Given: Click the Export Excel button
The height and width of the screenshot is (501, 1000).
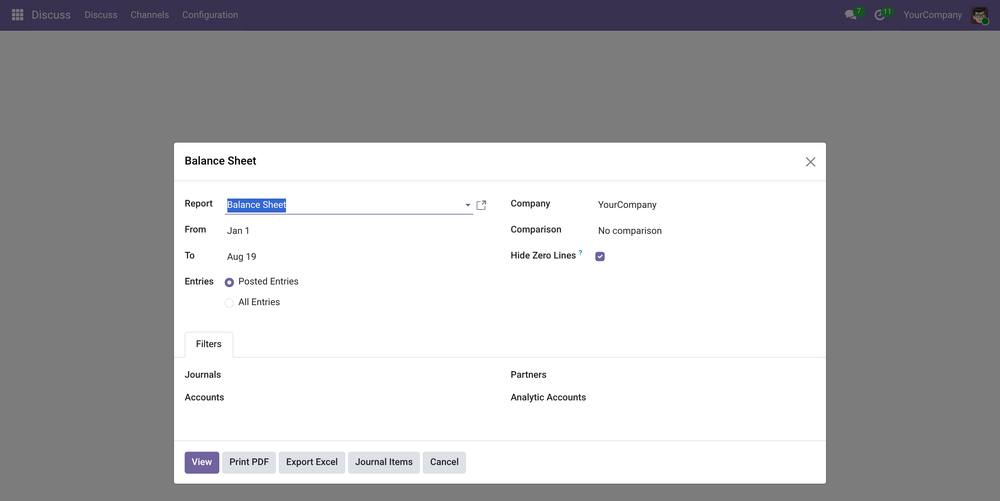Looking at the screenshot, I should pos(312,462).
